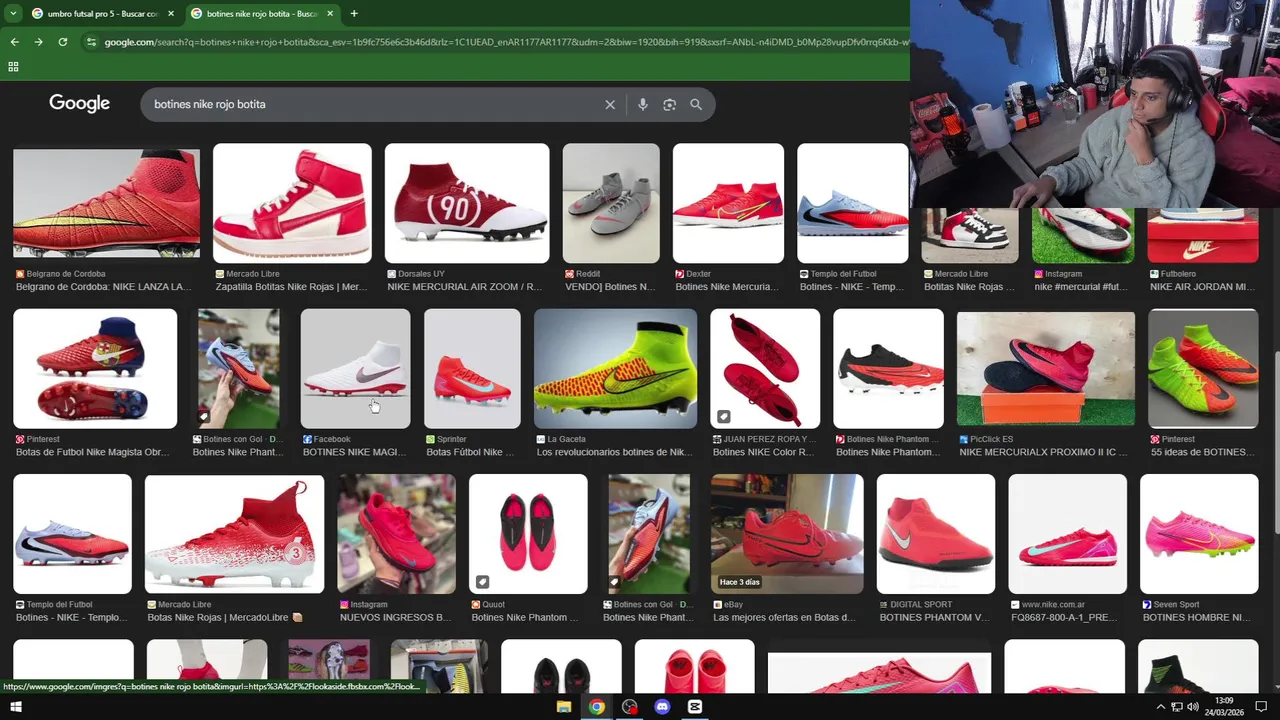Screen dimensions: 1280x720
Task: Open the volume control in tray
Action: (x=1194, y=707)
